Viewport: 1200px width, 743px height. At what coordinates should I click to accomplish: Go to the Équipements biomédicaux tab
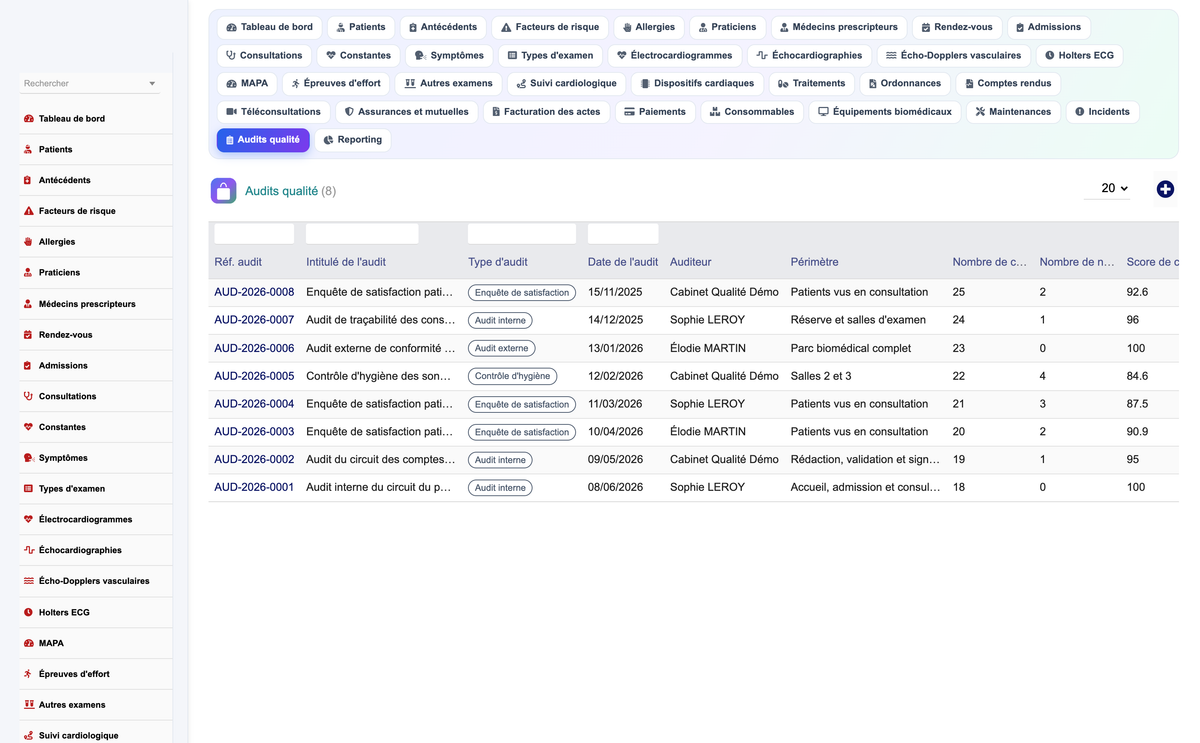pos(884,112)
